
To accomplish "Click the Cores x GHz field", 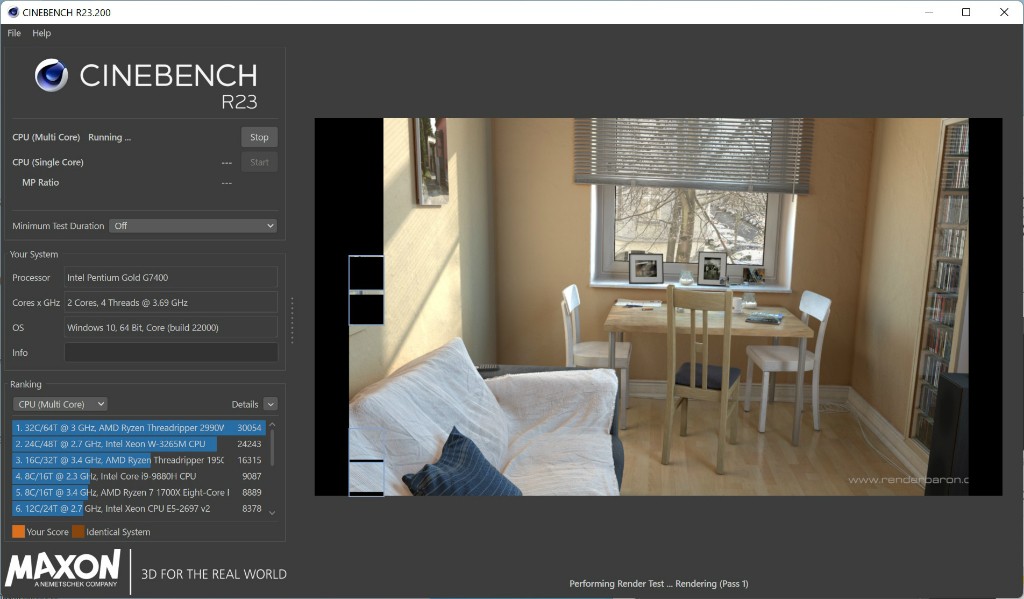I will (170, 302).
